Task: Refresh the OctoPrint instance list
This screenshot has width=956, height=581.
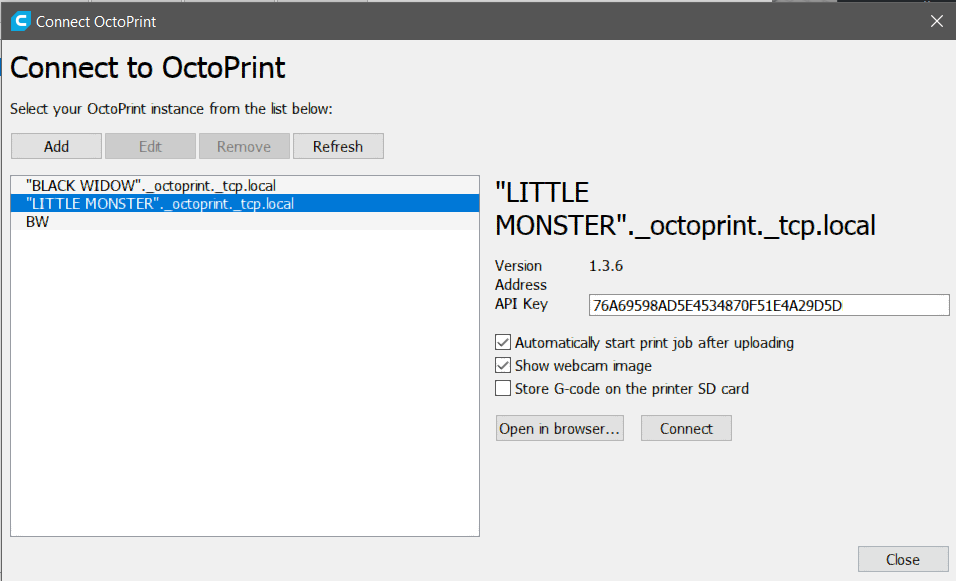Action: click(x=338, y=146)
